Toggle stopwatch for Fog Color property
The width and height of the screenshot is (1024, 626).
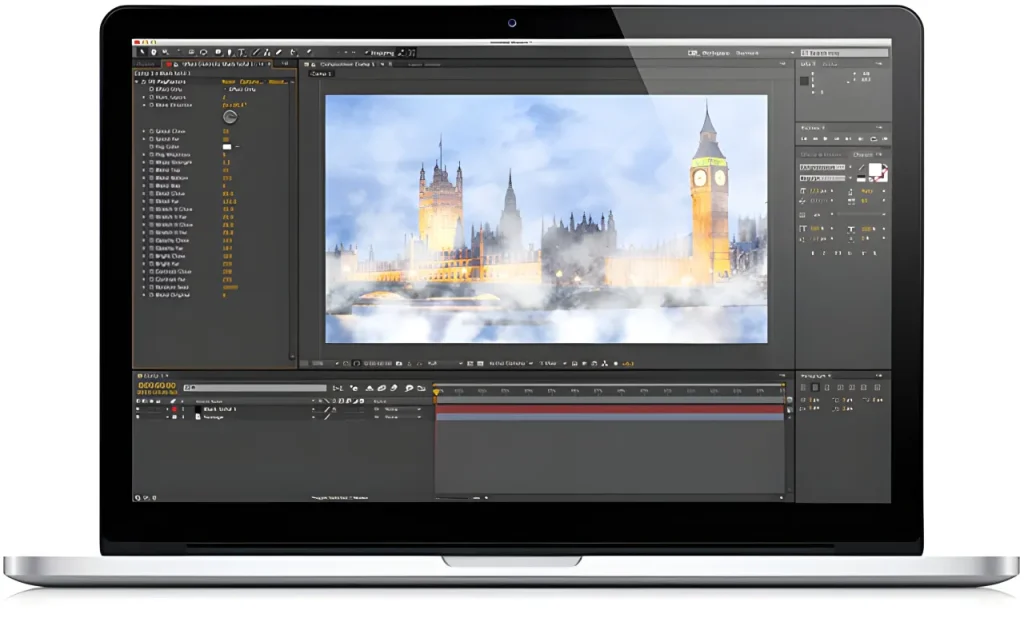click(151, 147)
